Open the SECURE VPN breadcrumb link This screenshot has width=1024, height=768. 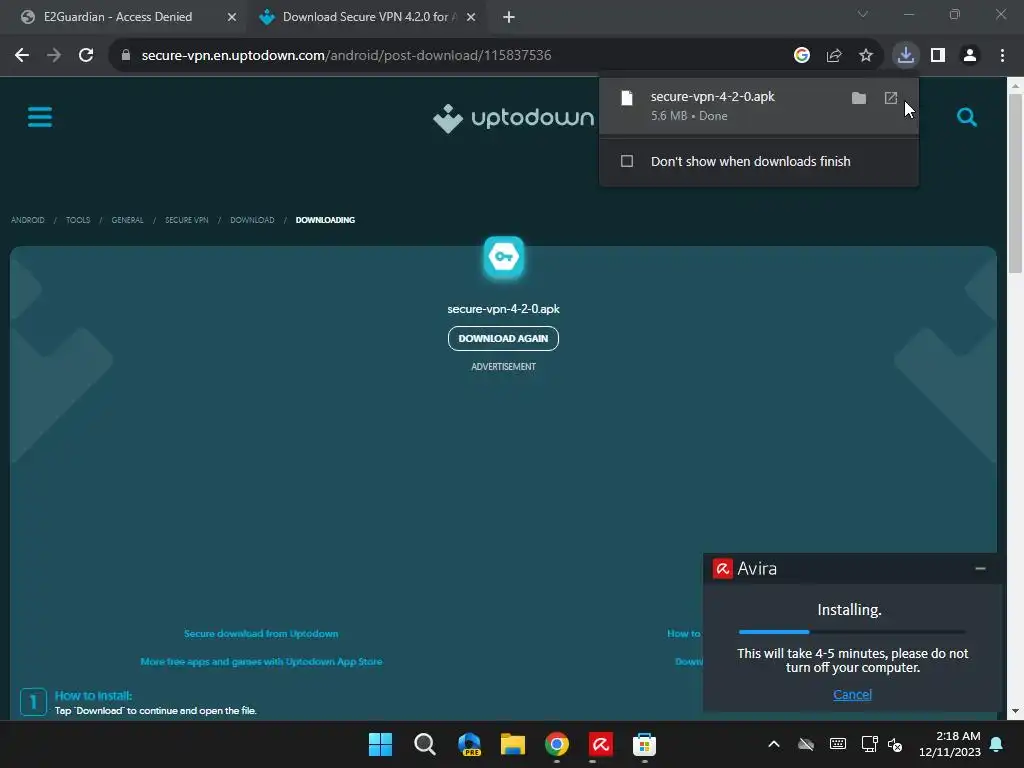[x=187, y=220]
